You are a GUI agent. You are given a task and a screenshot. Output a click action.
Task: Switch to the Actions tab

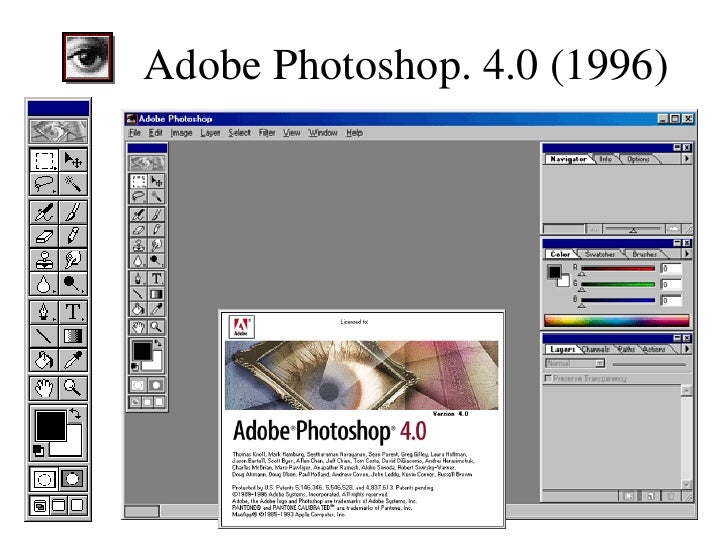(x=654, y=349)
